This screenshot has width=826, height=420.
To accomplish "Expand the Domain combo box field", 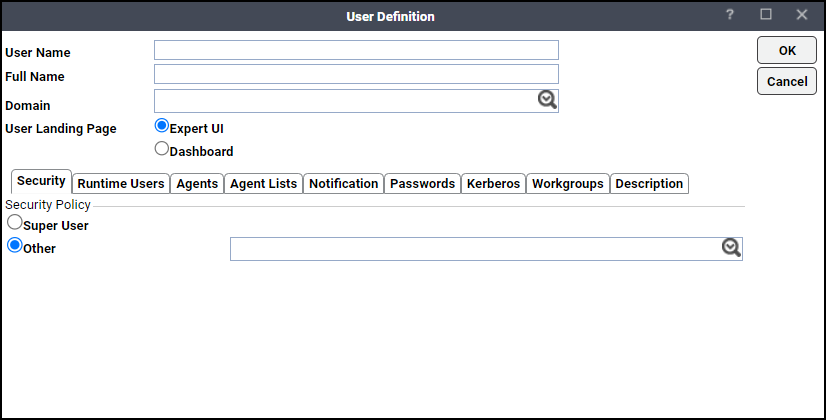I will pyautogui.click(x=356, y=101).
